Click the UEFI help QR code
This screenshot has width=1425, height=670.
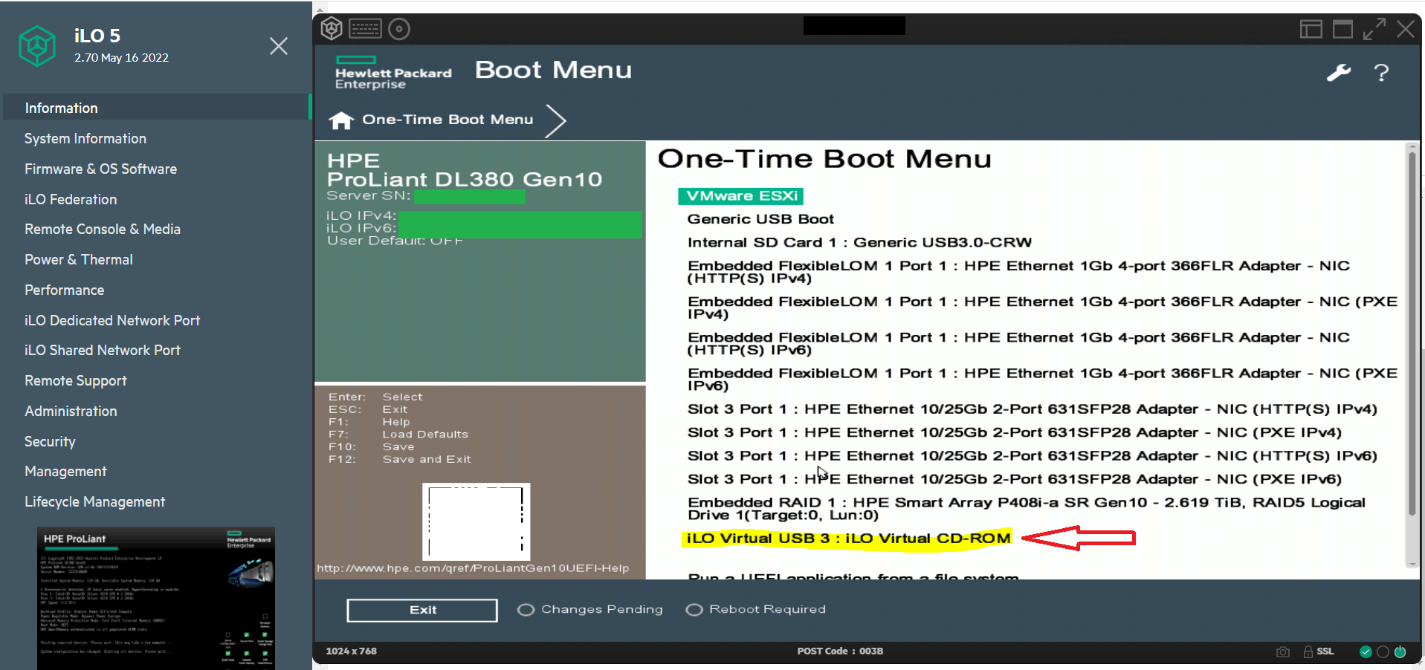point(476,521)
